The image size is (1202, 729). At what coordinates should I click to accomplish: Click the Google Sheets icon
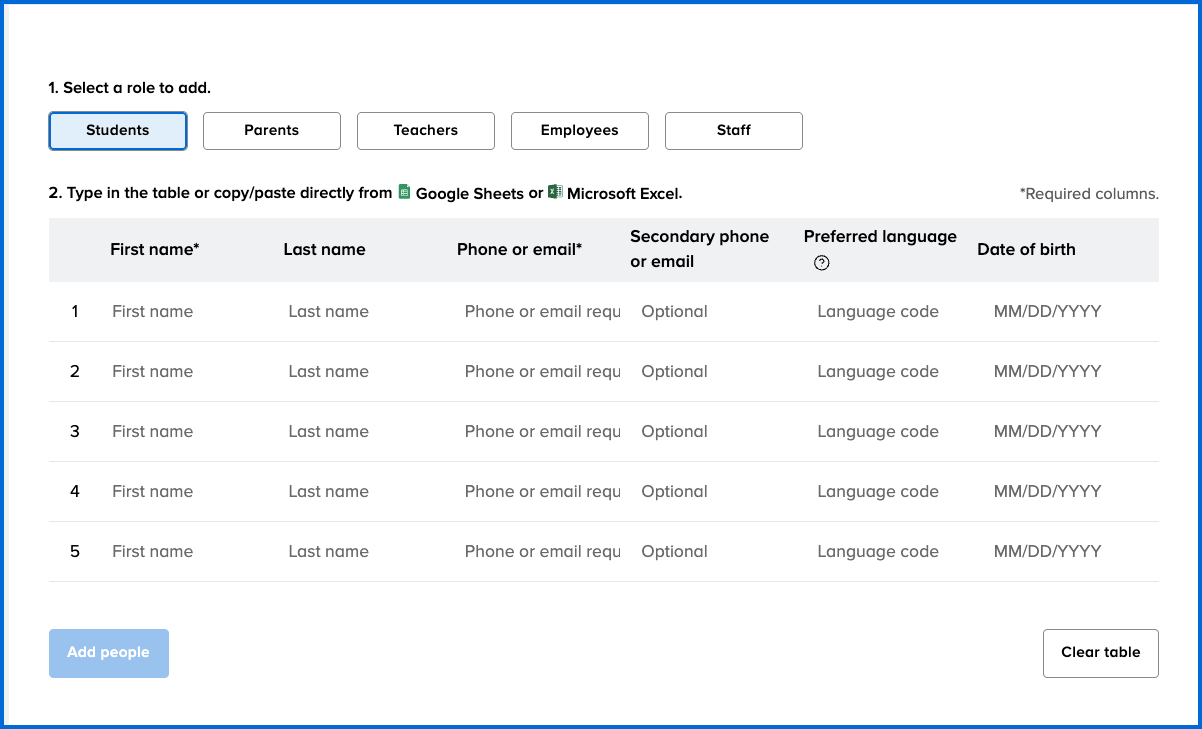(405, 192)
